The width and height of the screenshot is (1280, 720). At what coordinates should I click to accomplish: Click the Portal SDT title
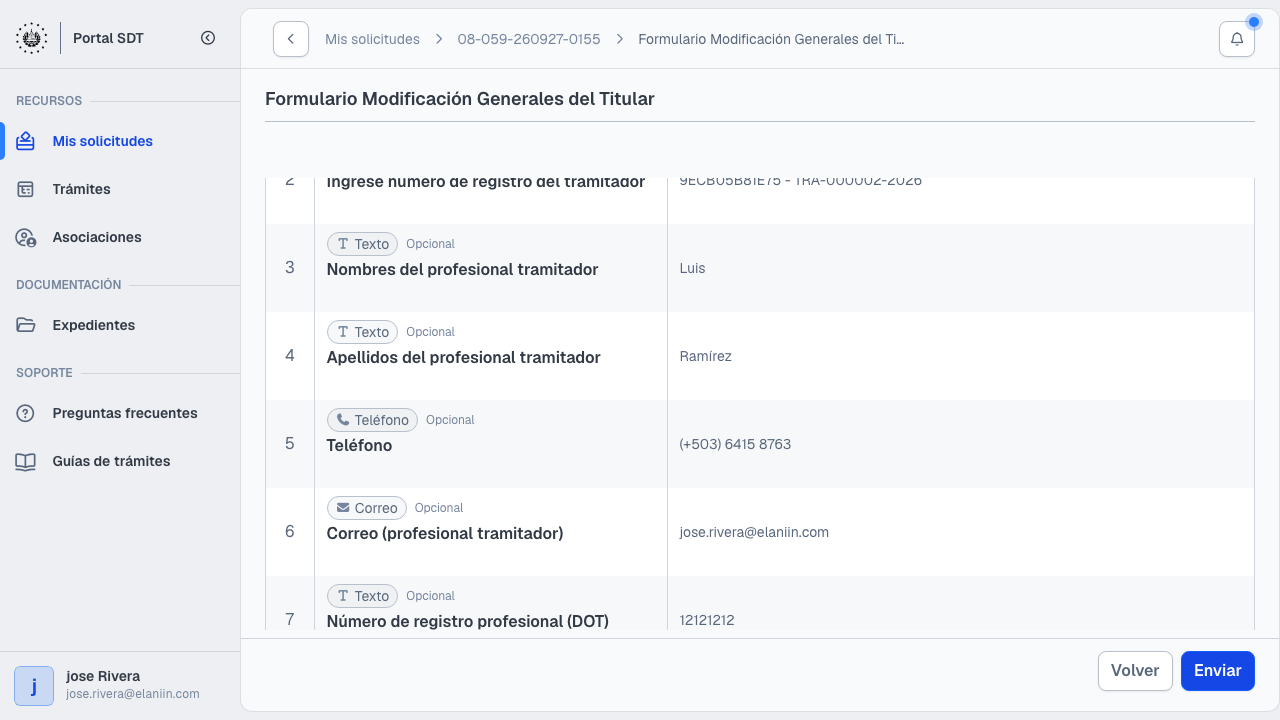click(x=108, y=38)
